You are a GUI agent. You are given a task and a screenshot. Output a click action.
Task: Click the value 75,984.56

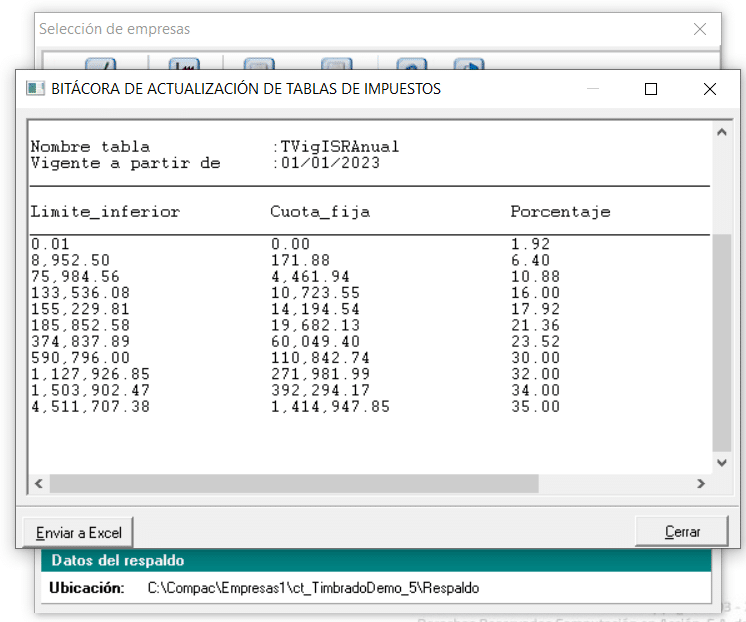point(75,276)
